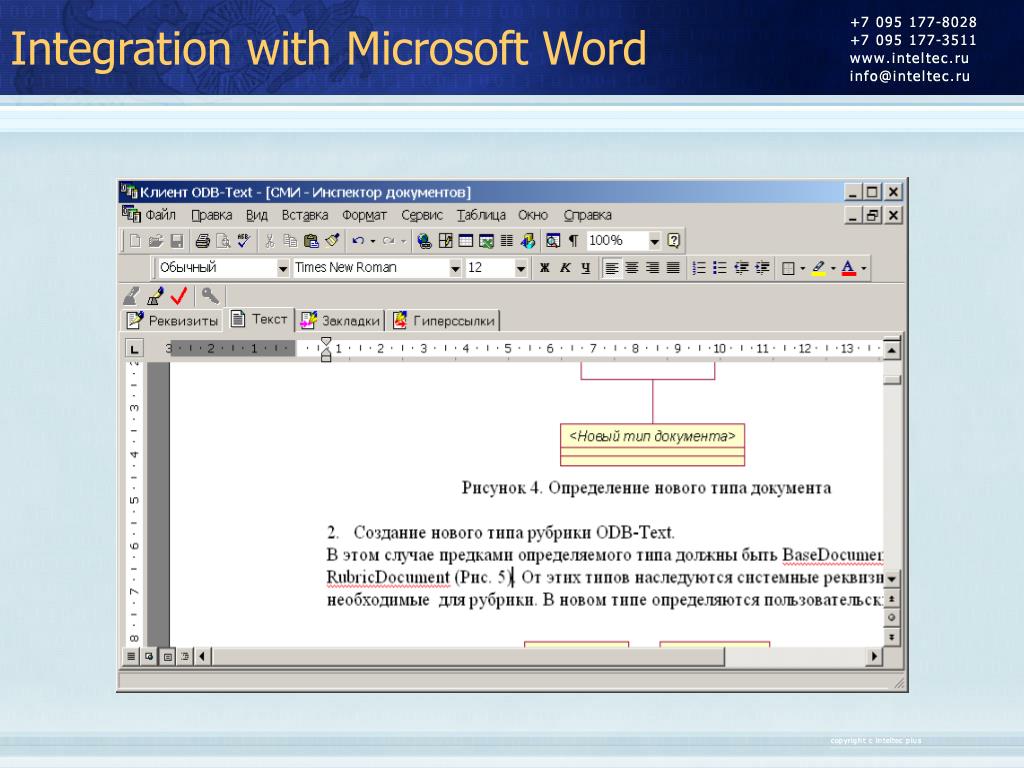Apply yellow highlight color

coord(819,268)
